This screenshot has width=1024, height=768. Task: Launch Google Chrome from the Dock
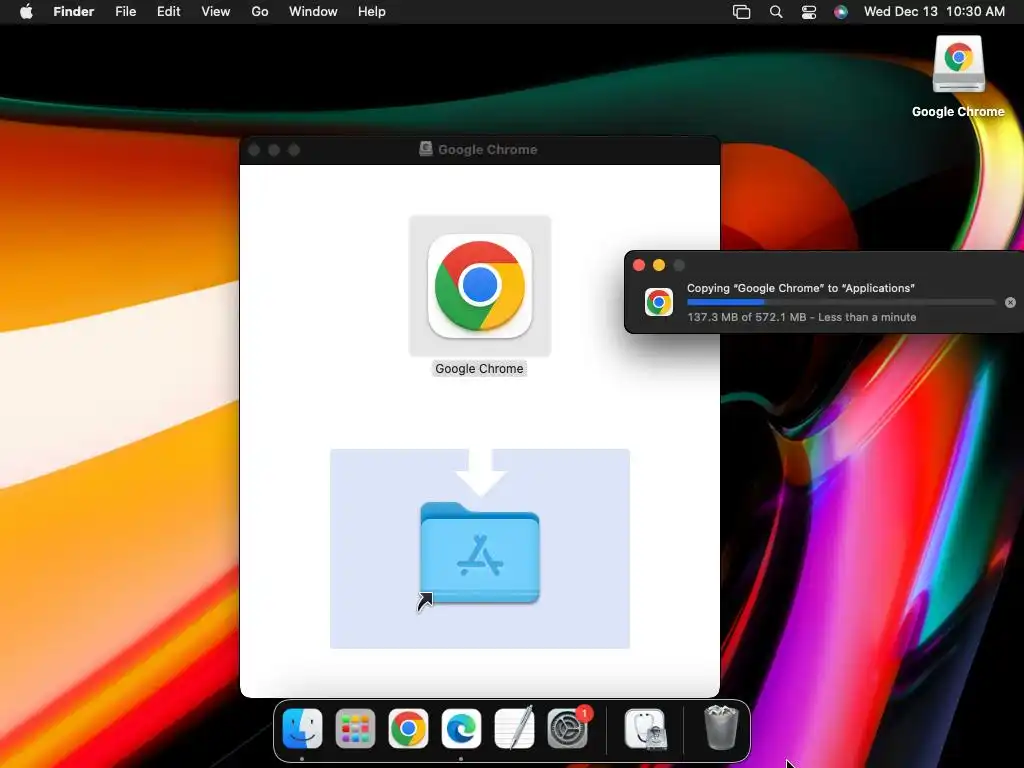(x=408, y=728)
